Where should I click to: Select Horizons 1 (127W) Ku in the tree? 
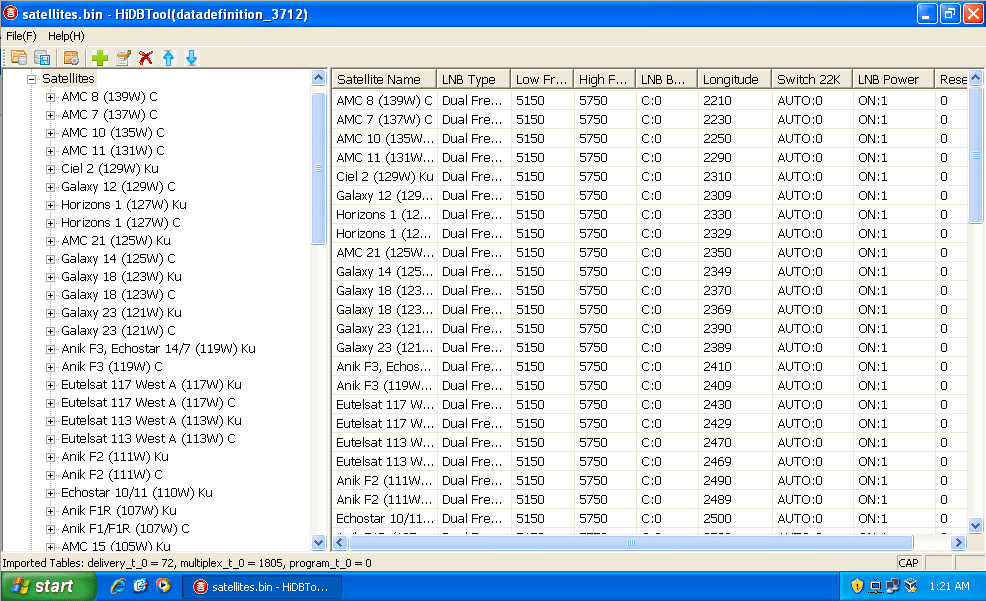[124, 205]
